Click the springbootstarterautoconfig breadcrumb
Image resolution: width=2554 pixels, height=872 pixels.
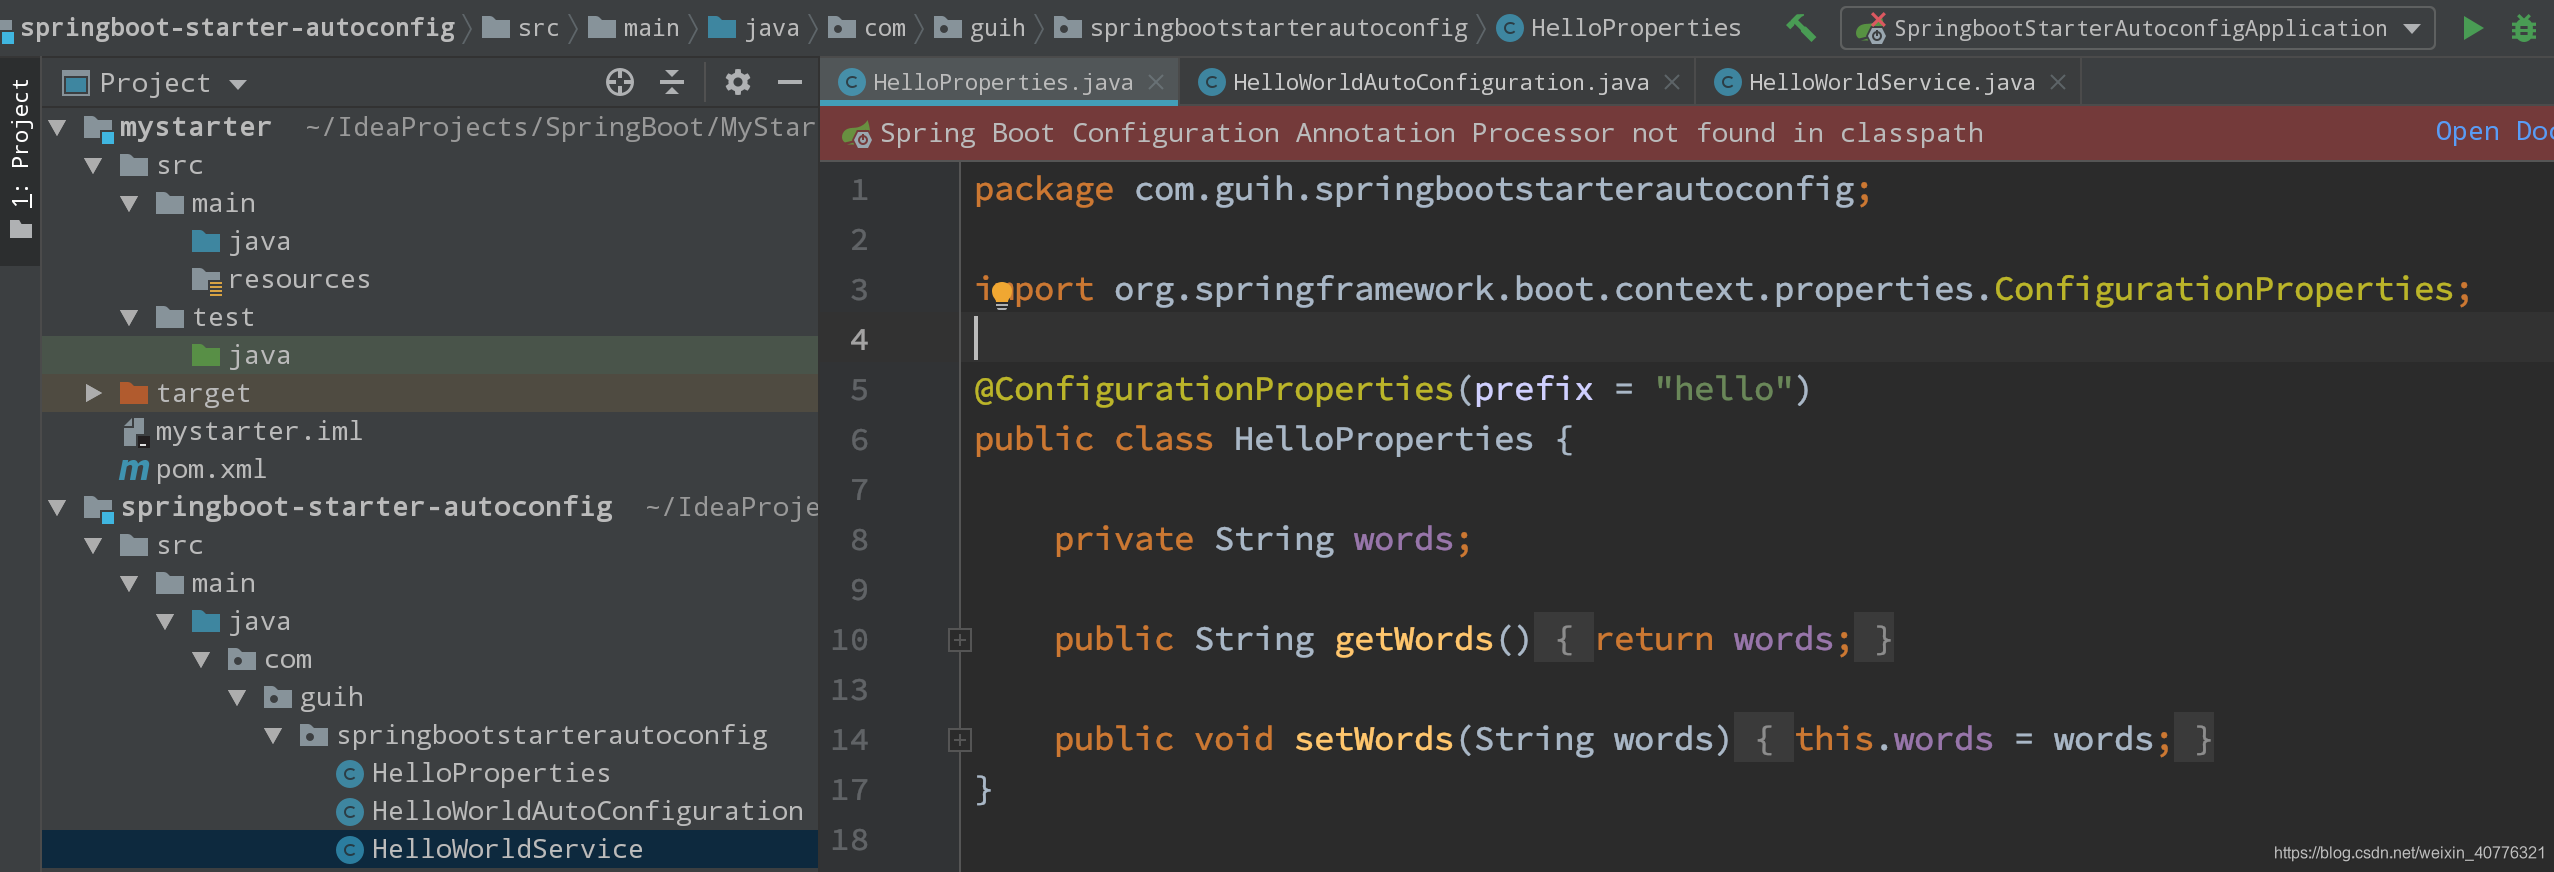tap(1261, 27)
